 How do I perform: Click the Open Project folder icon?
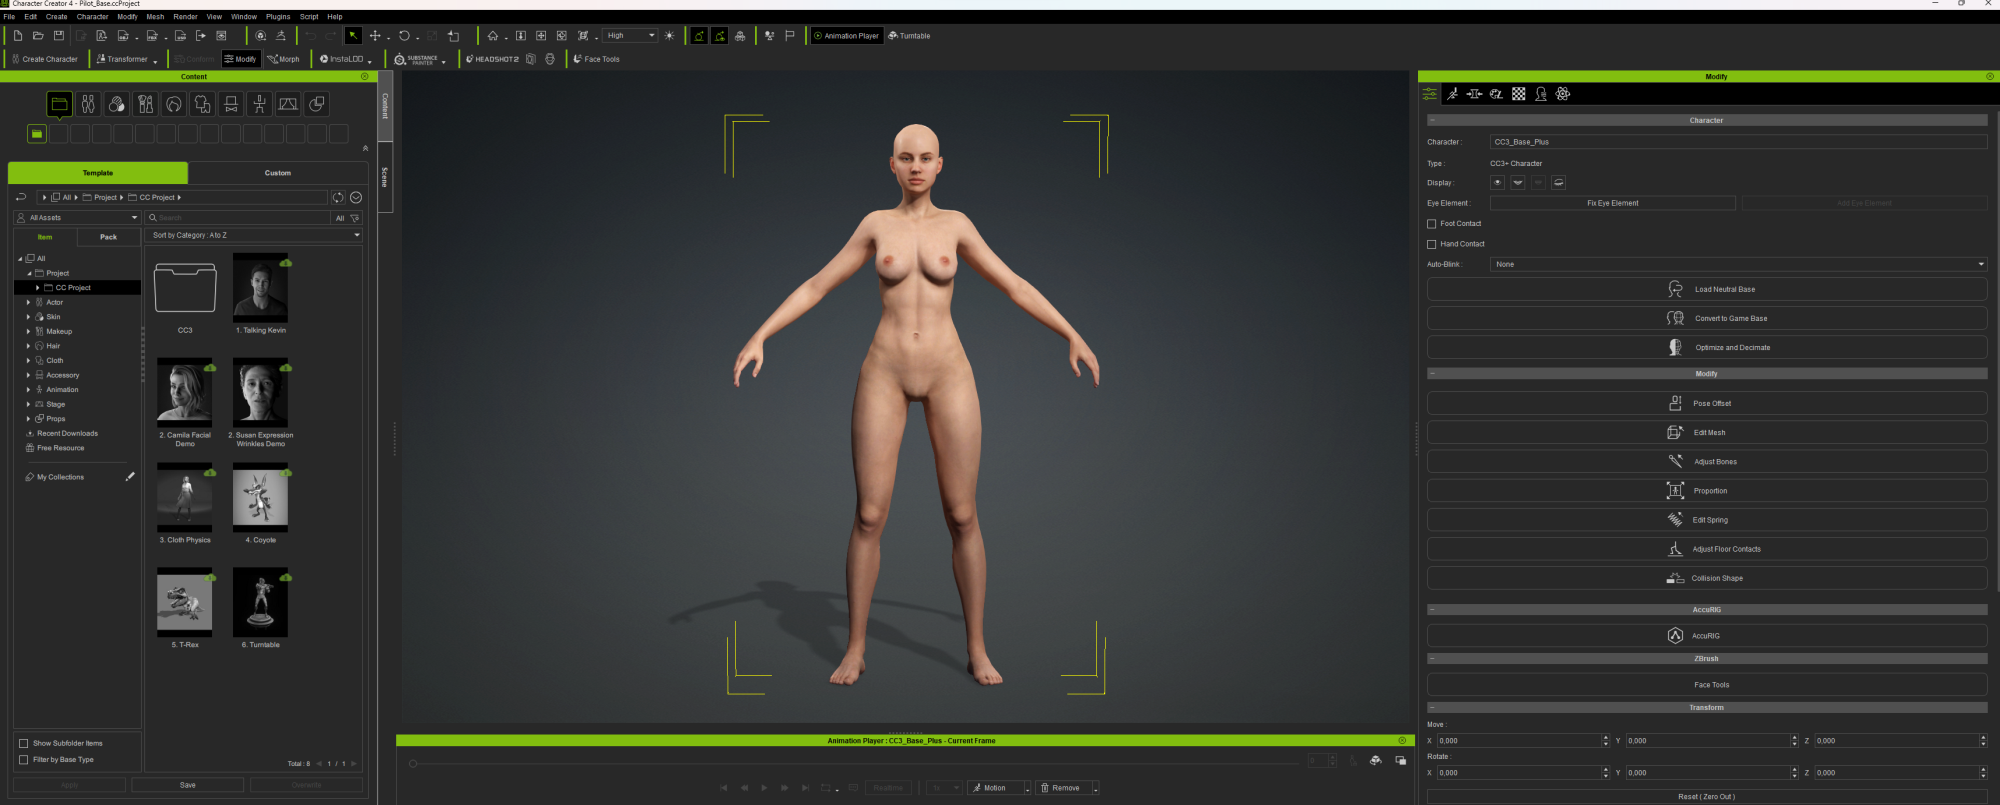point(38,36)
